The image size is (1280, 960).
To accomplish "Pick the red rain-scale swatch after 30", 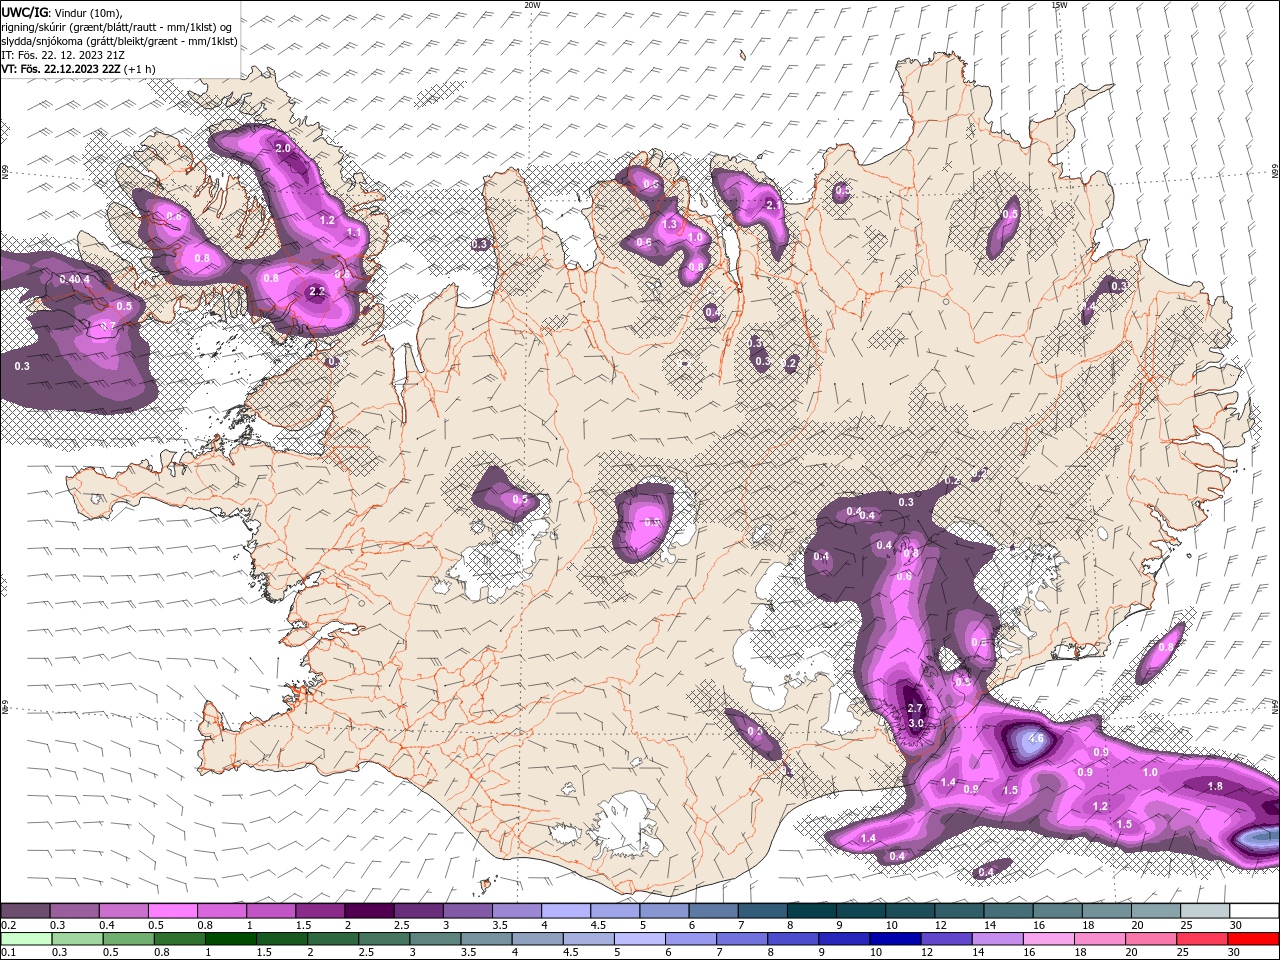I will tap(1253, 938).
